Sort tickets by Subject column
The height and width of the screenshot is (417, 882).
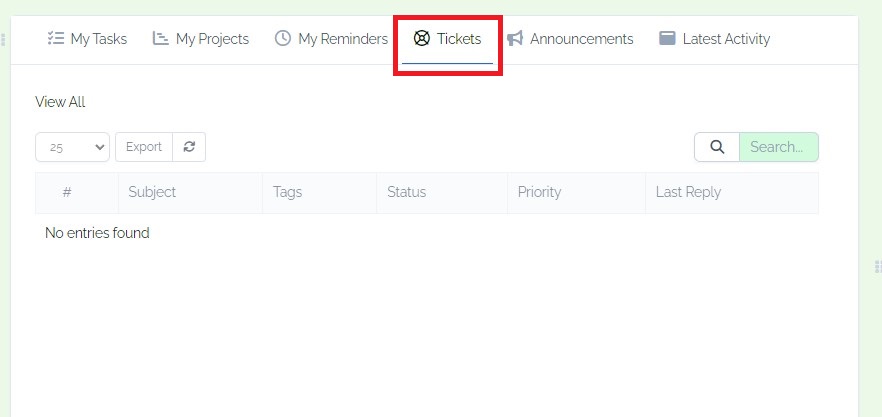tap(190, 192)
